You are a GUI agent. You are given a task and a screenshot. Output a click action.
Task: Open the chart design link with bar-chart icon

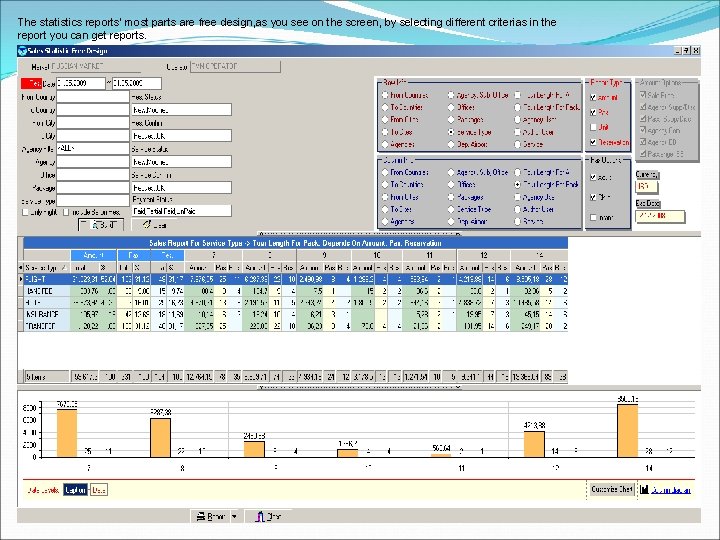click(x=665, y=490)
